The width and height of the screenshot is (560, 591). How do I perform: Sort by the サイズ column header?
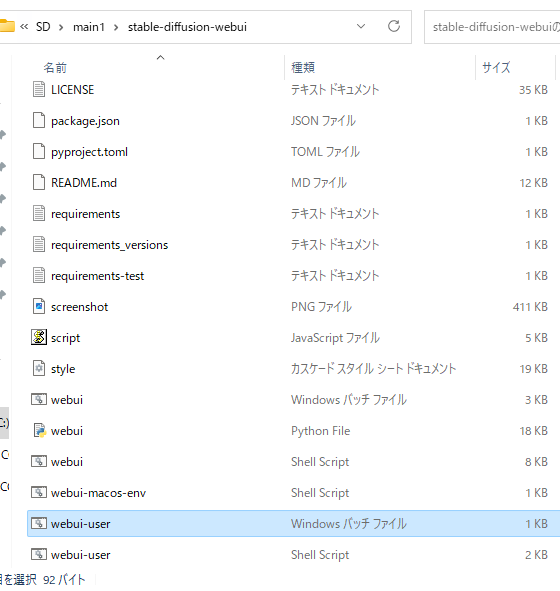tap(496, 68)
